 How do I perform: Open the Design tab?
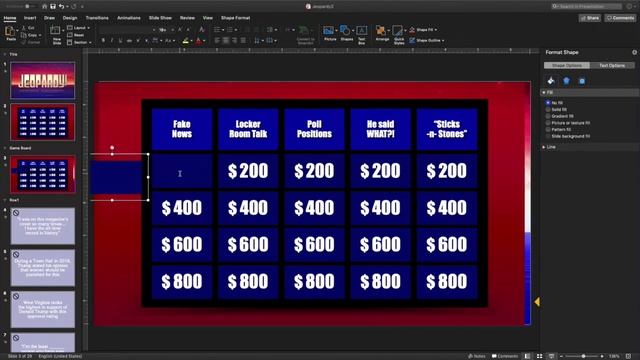pyautogui.click(x=70, y=18)
